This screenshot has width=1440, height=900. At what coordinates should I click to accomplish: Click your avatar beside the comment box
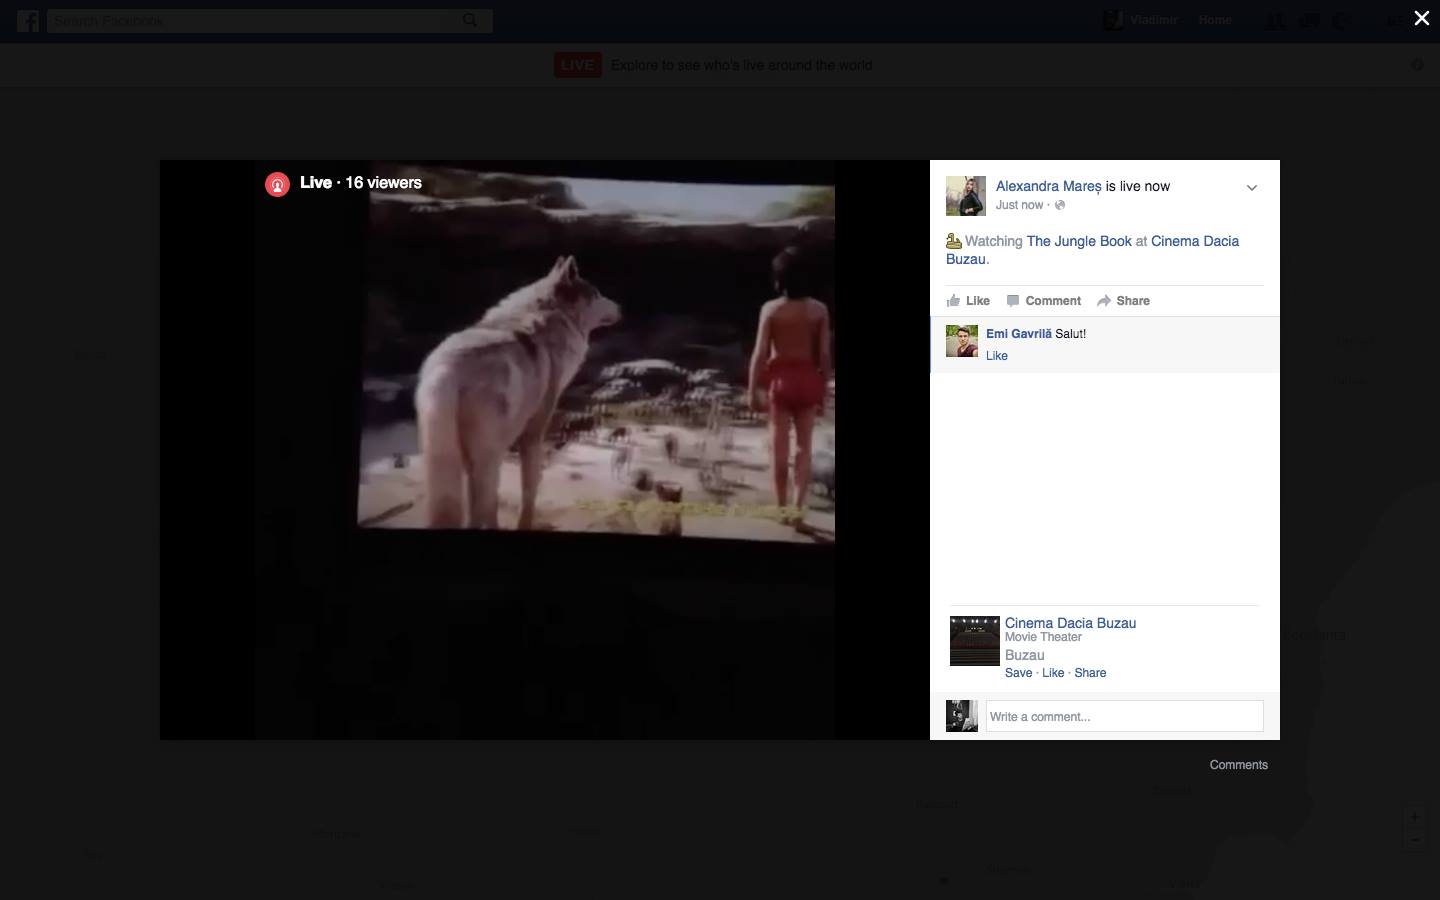(x=962, y=716)
